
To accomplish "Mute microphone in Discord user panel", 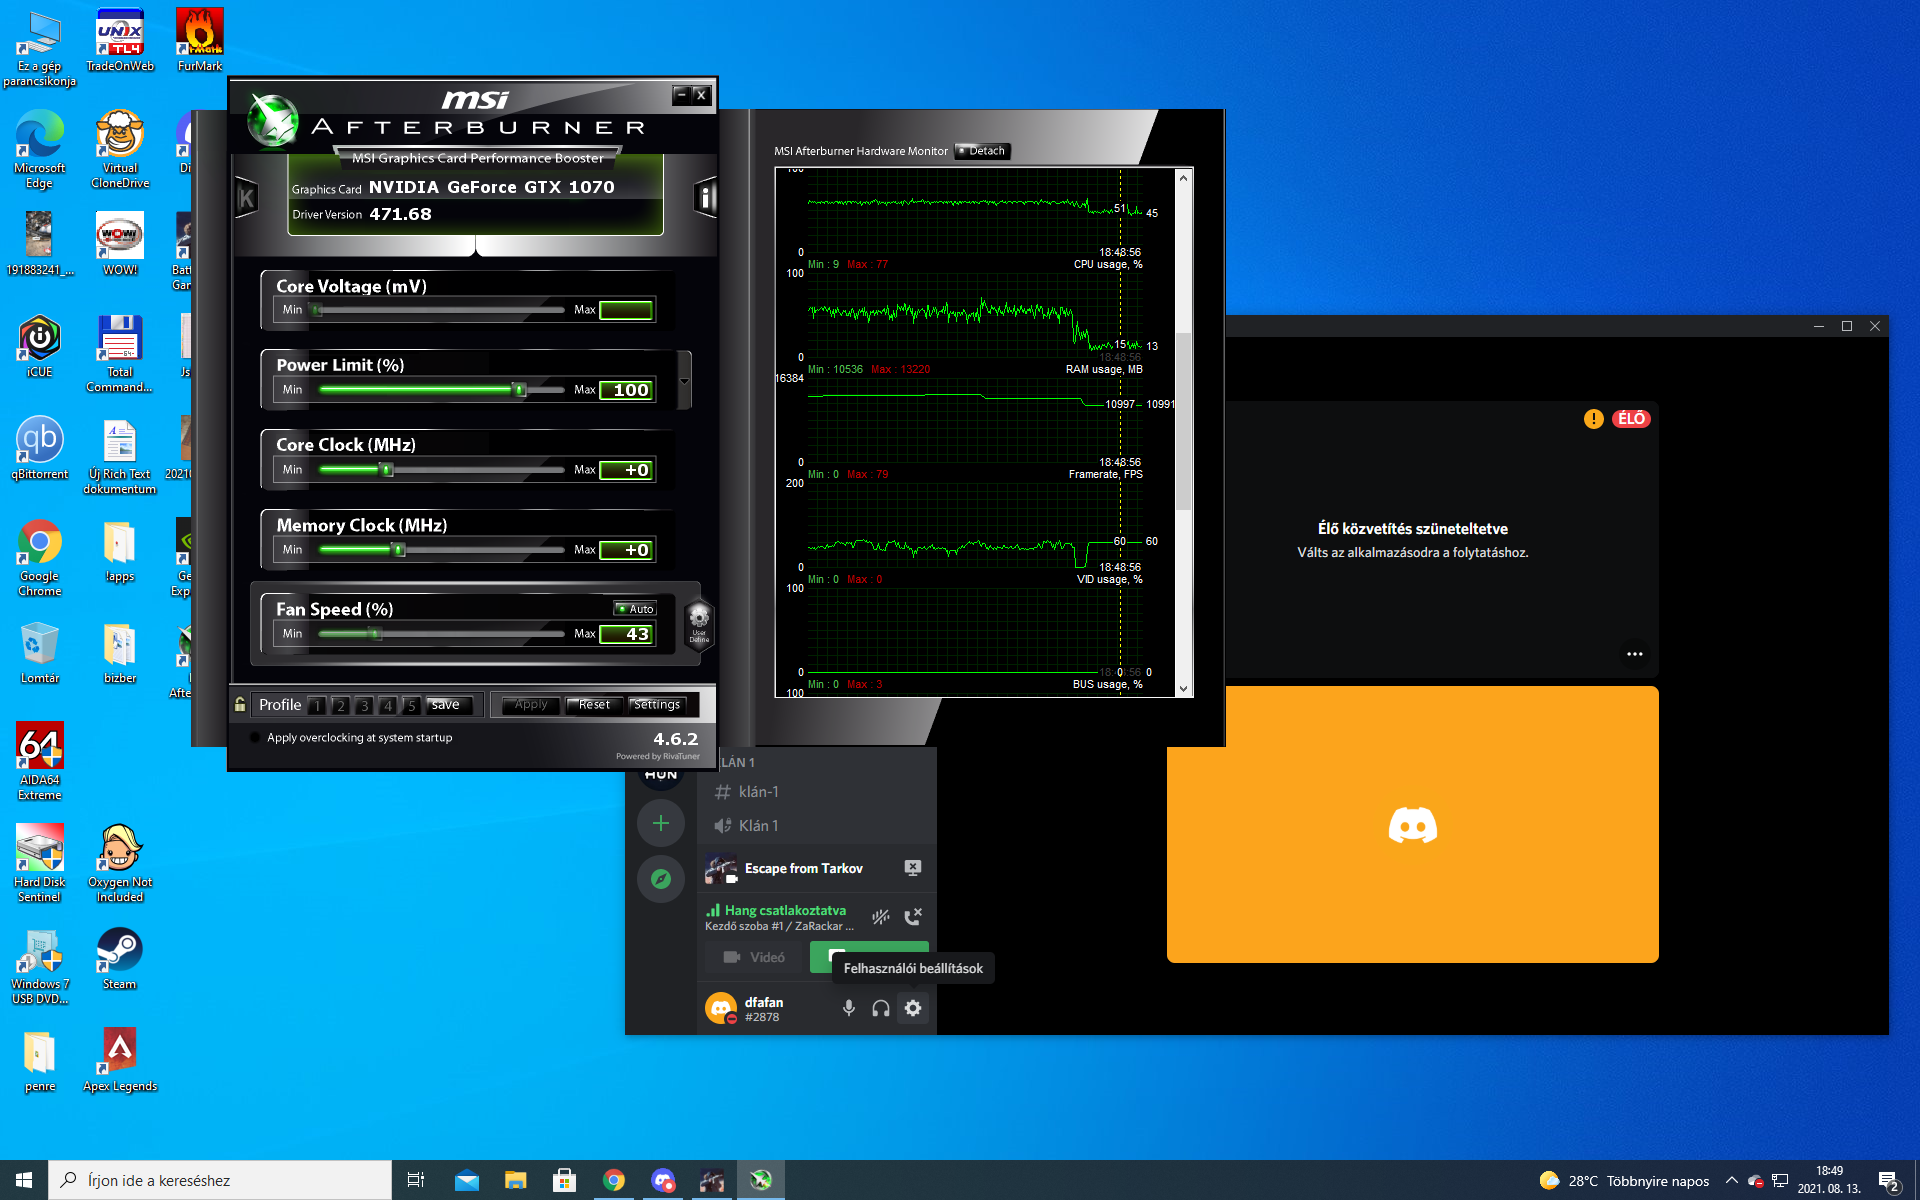I will 848,1008.
